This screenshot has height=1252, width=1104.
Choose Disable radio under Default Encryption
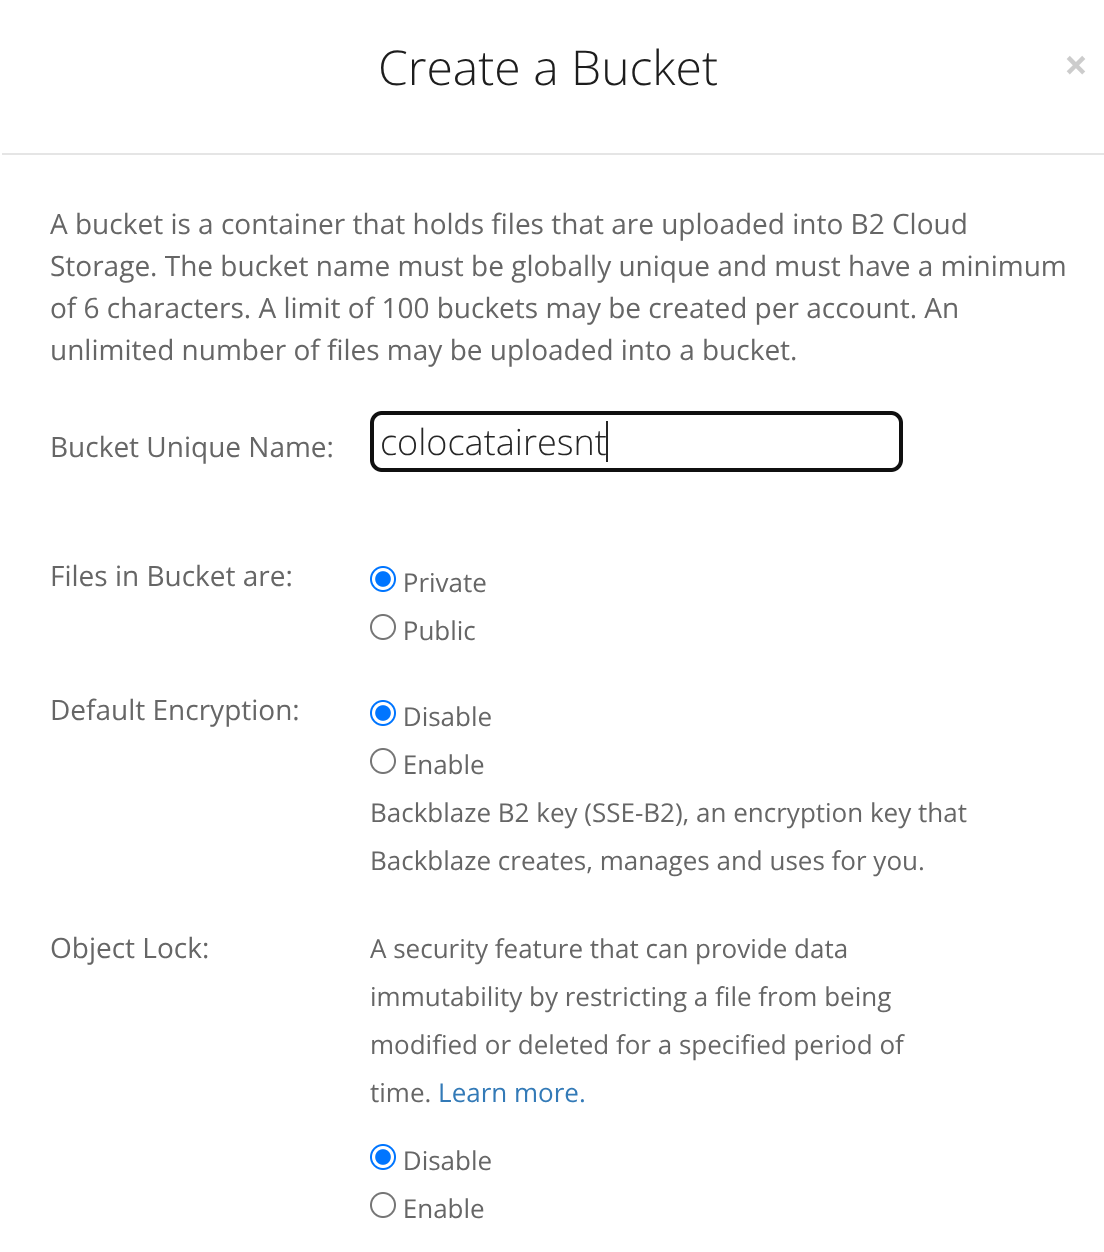pos(383,714)
